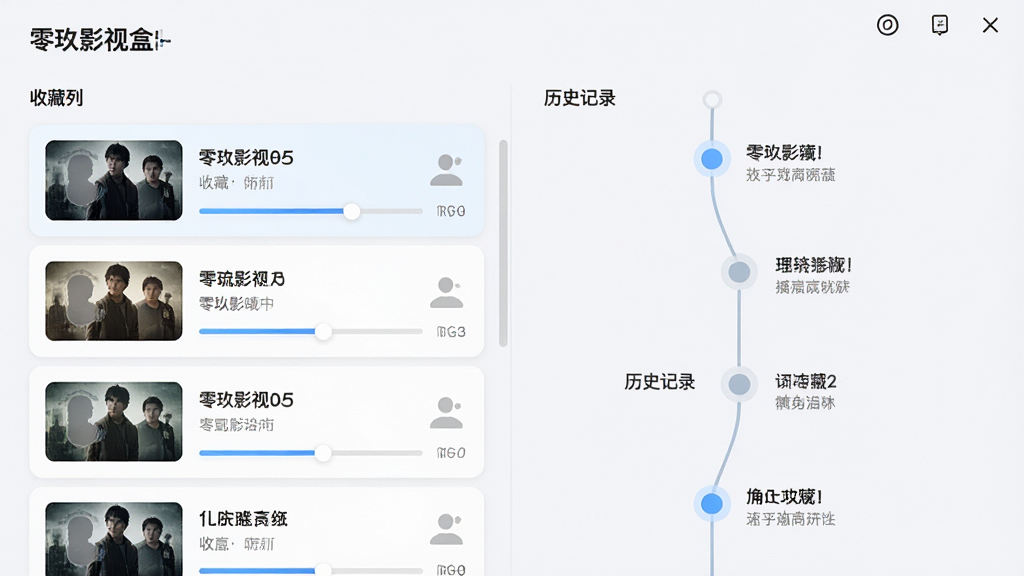Click the 历史记录 heading at top of timeline

pyautogui.click(x=580, y=98)
